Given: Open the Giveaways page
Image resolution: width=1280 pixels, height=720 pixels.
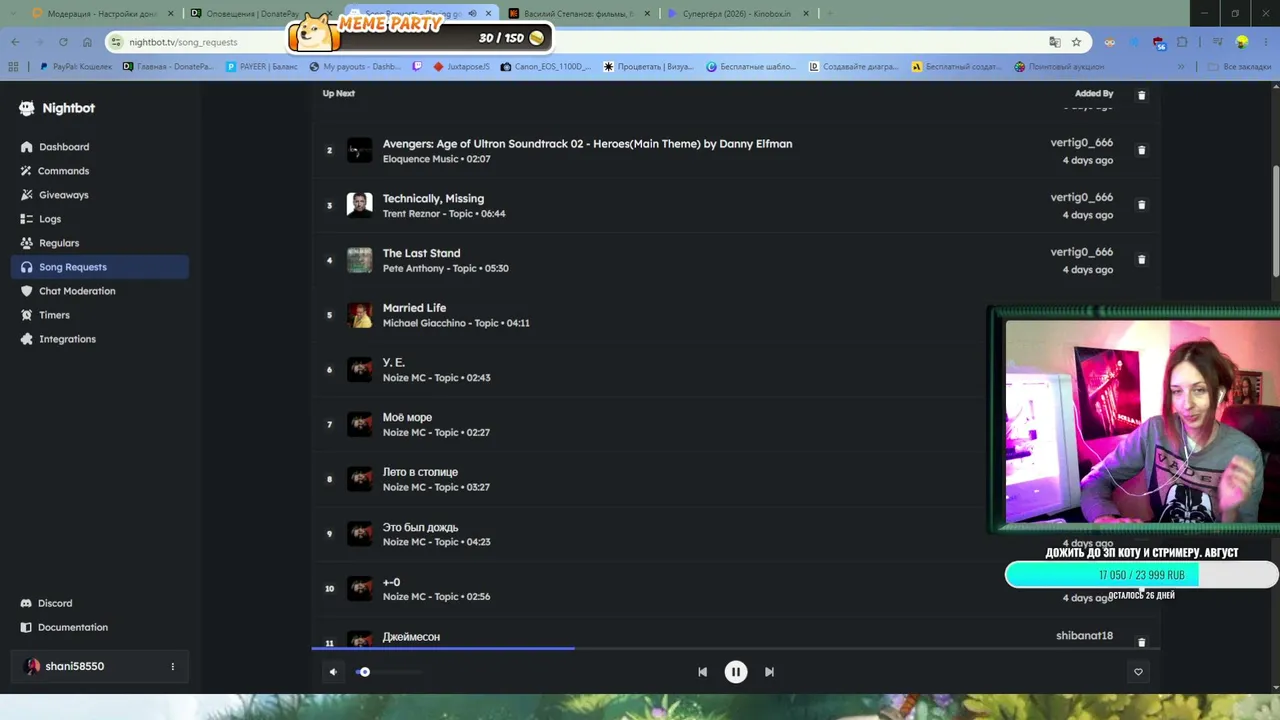Looking at the screenshot, I should click(x=100, y=195).
